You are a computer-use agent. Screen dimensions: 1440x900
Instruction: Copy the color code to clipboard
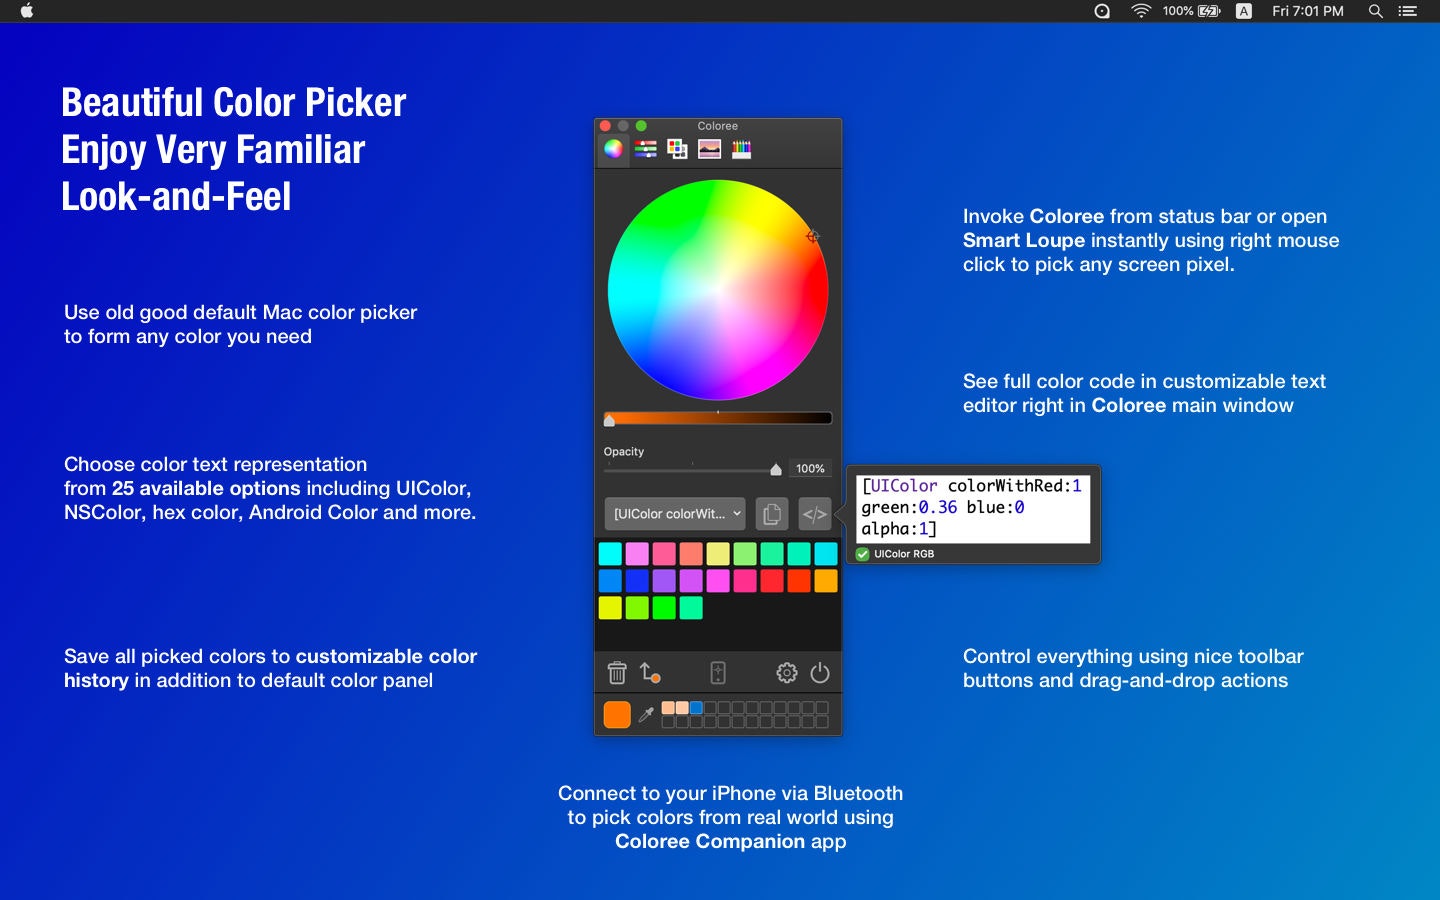771,513
